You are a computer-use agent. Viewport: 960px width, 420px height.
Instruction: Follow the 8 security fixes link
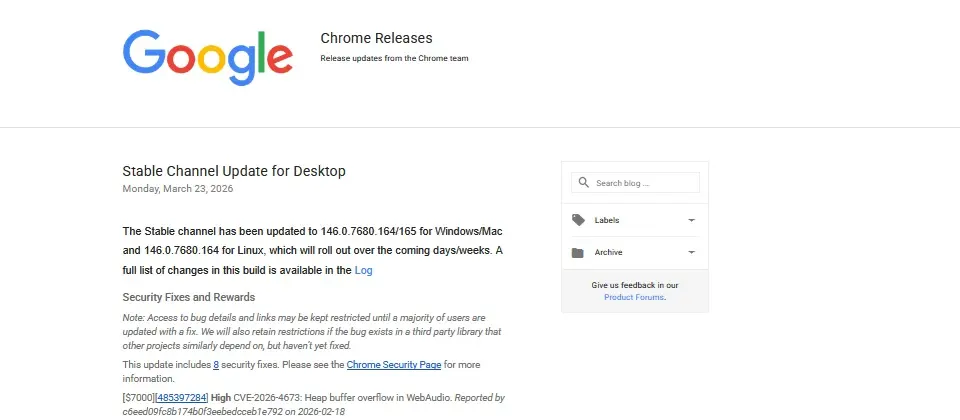pyautogui.click(x=216, y=364)
